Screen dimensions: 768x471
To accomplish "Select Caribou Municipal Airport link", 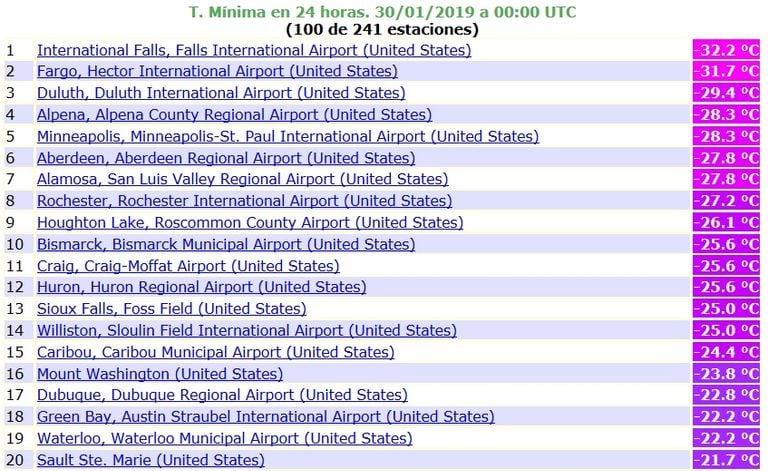I will coord(216,352).
